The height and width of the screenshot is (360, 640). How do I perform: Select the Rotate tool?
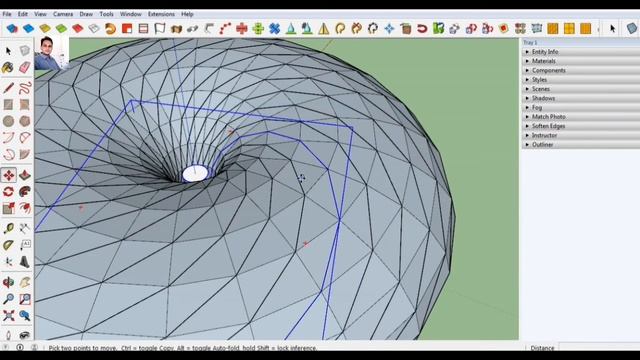(x=8, y=191)
